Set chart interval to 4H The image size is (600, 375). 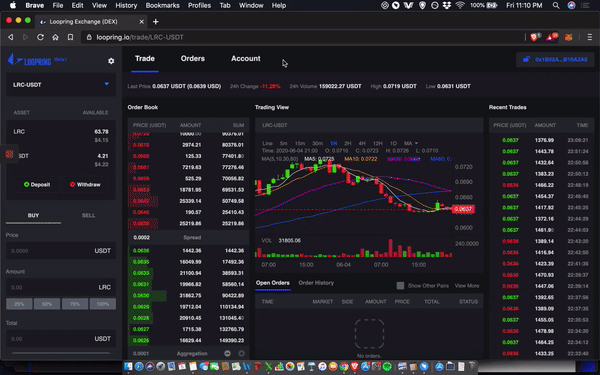point(362,143)
